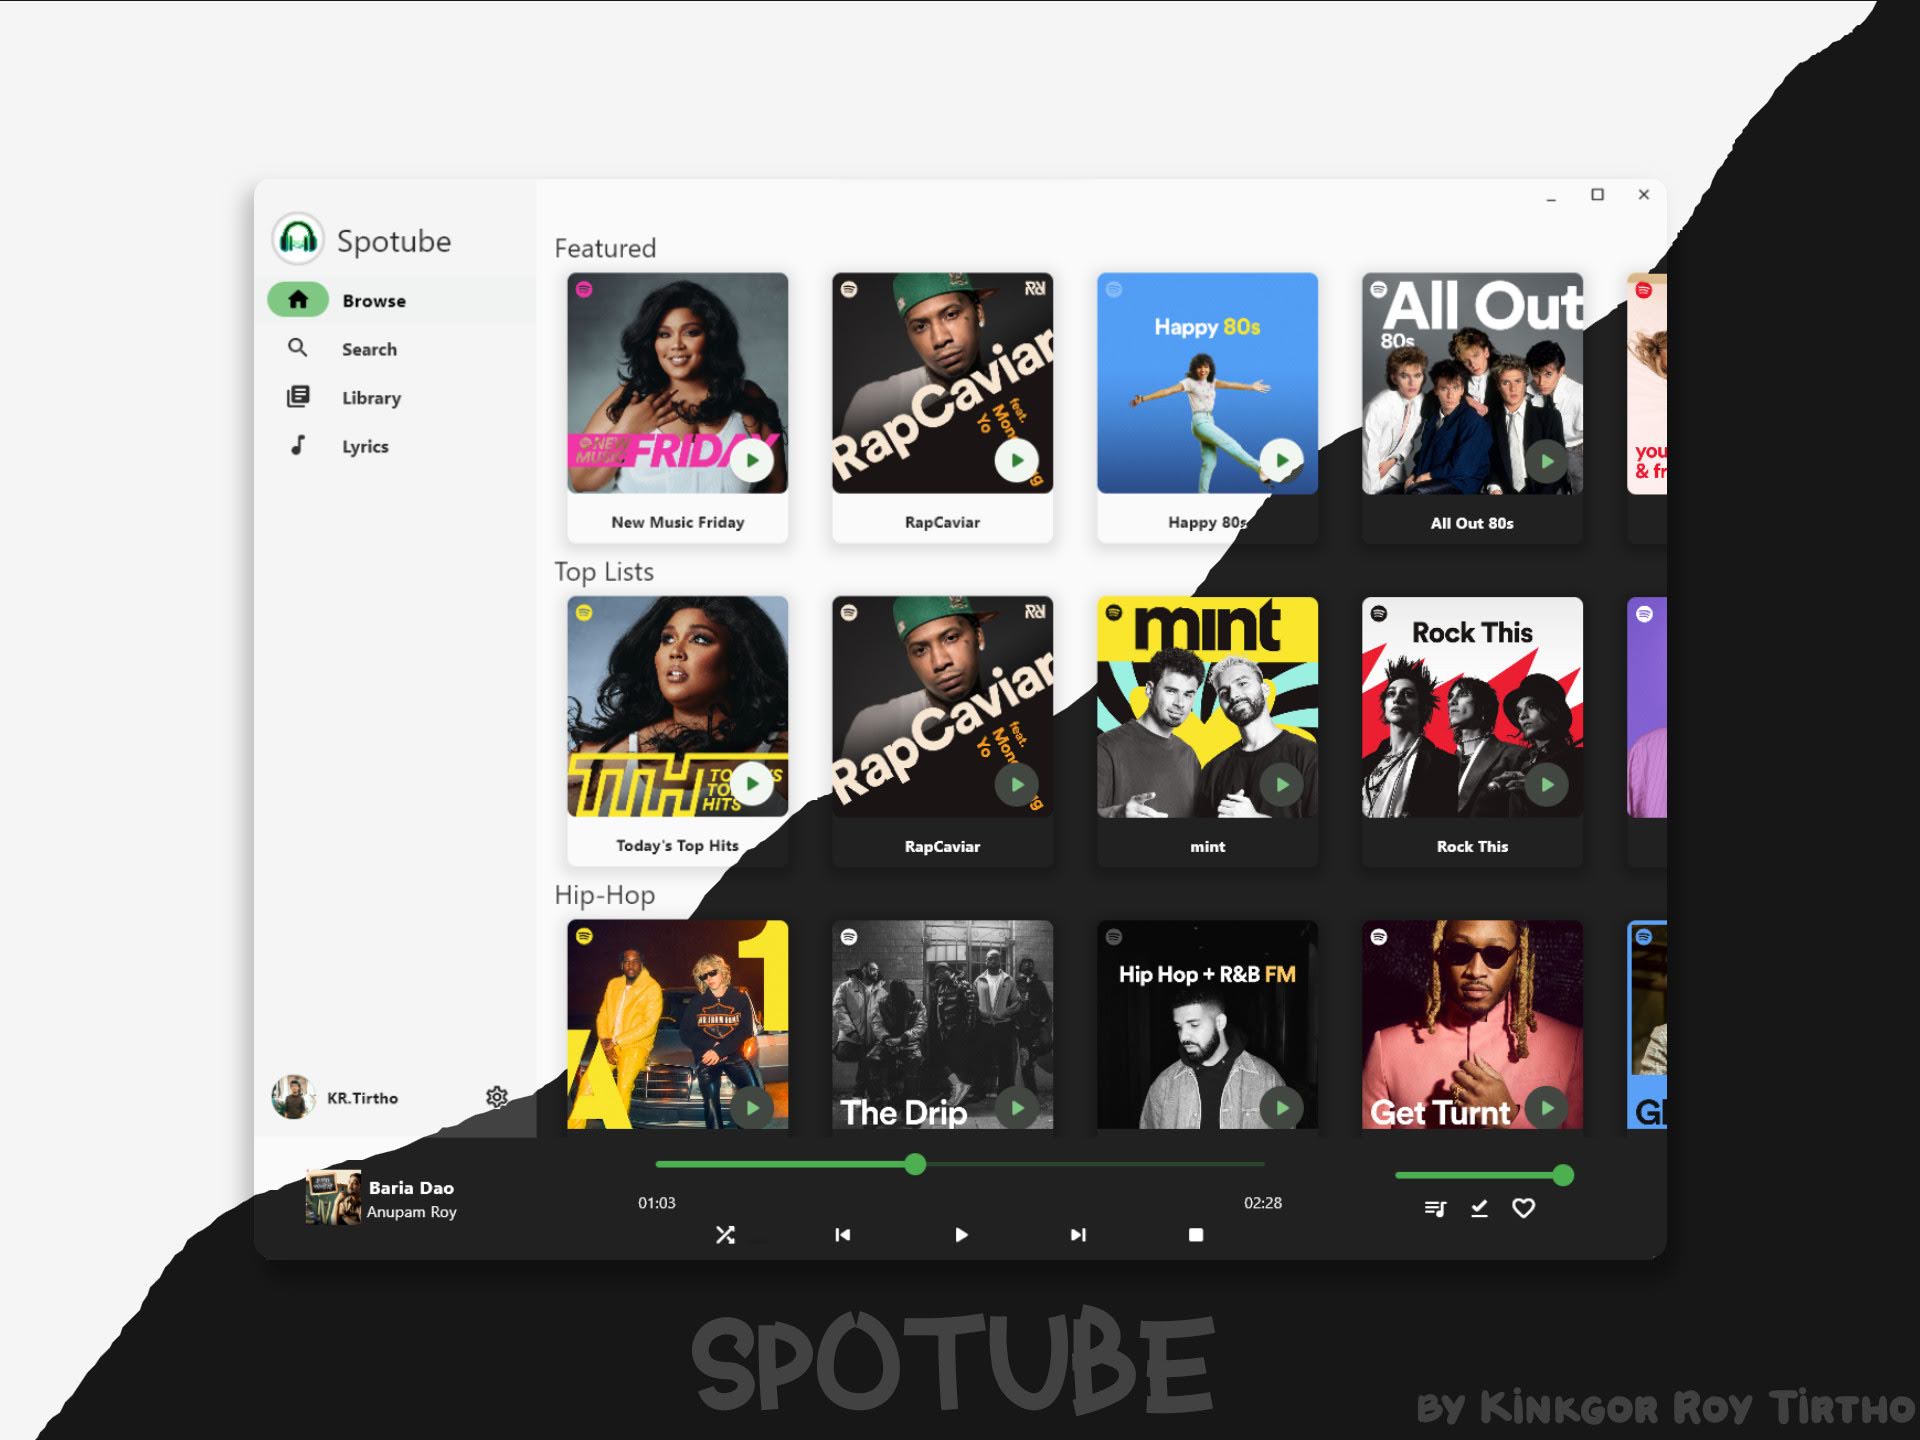Click the Featured section heading

point(605,248)
